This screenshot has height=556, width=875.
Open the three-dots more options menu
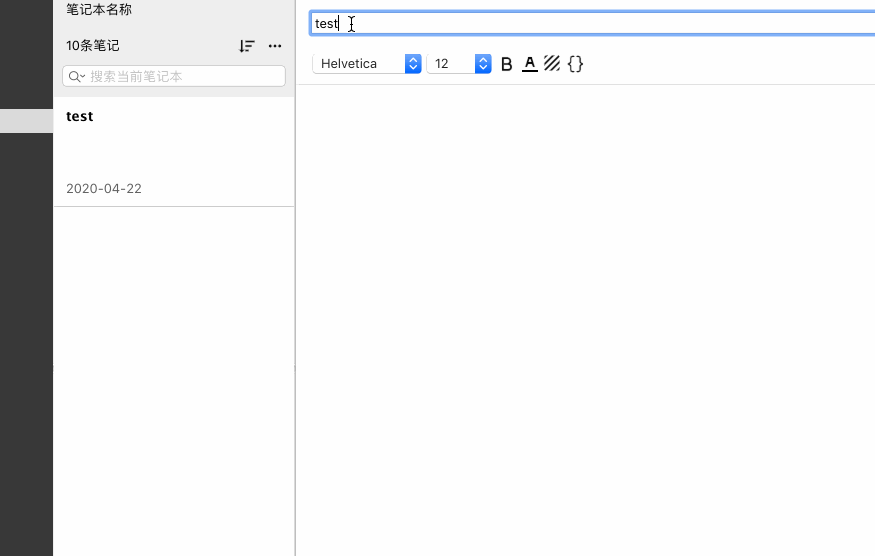click(x=275, y=46)
